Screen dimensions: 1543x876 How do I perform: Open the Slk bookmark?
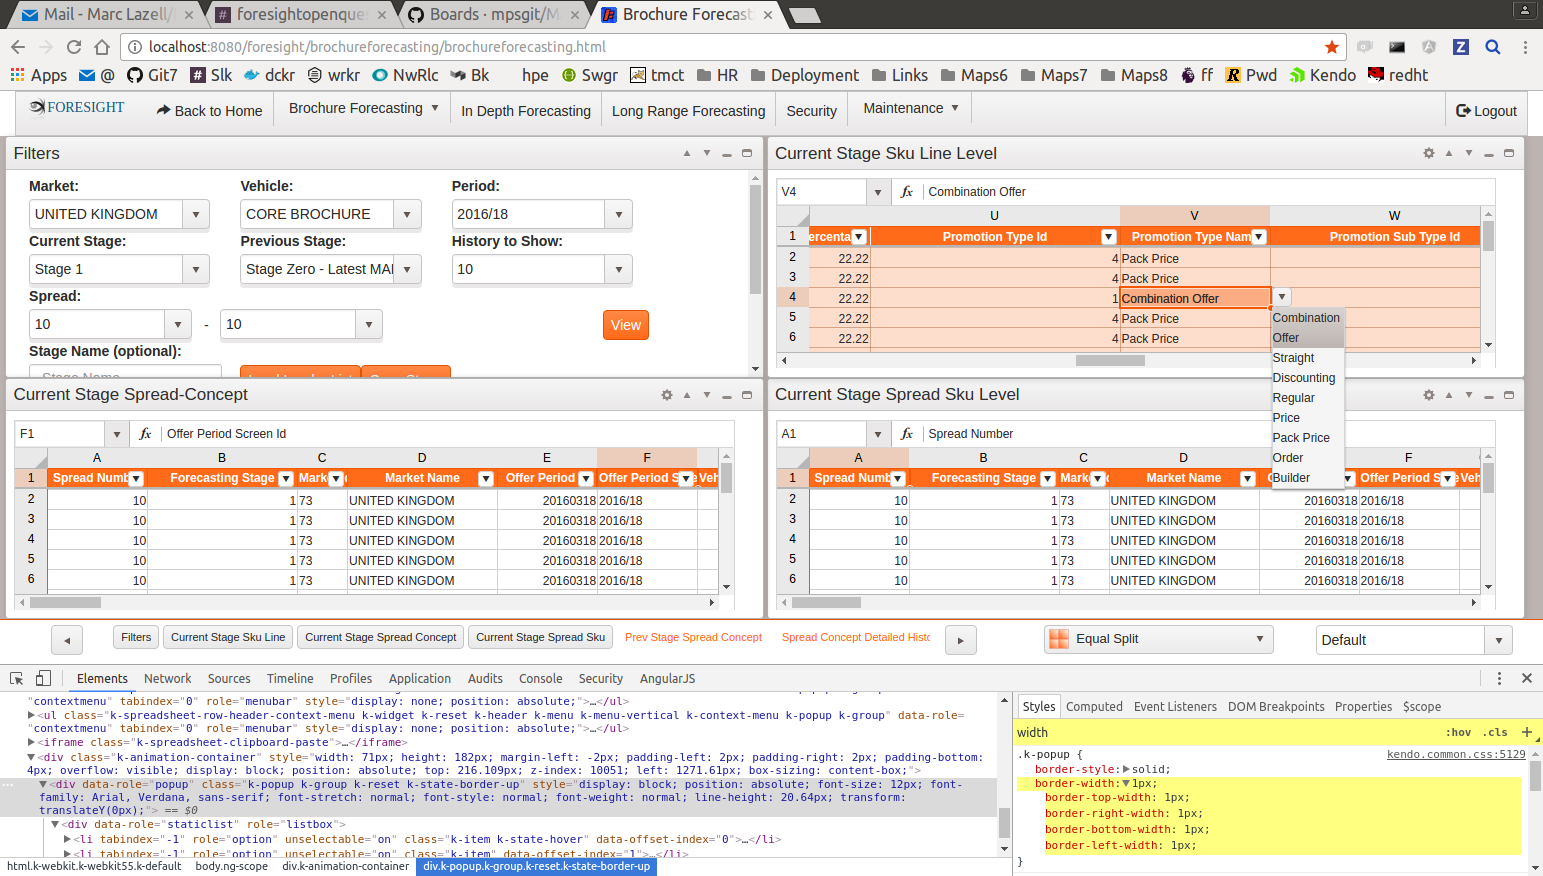click(211, 75)
